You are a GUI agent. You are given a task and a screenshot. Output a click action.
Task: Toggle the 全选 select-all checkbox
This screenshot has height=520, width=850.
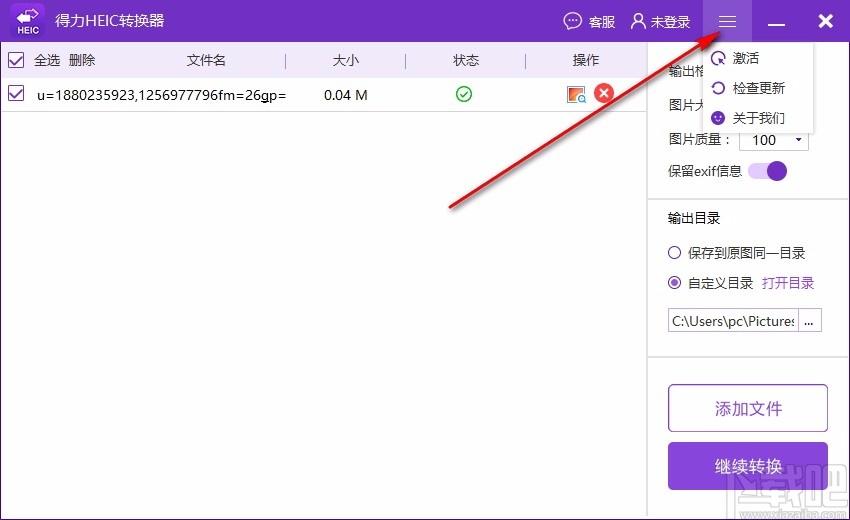coord(16,60)
